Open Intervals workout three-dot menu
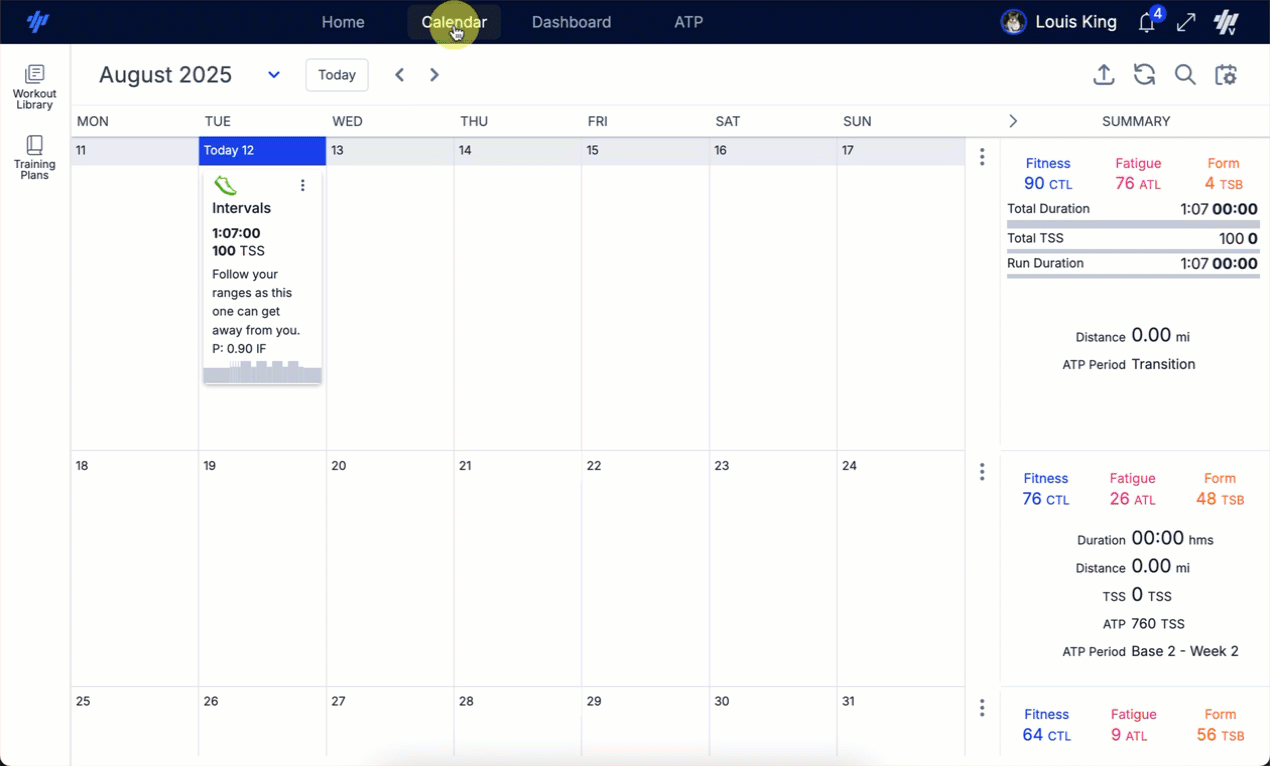Image resolution: width=1270 pixels, height=766 pixels. point(303,185)
